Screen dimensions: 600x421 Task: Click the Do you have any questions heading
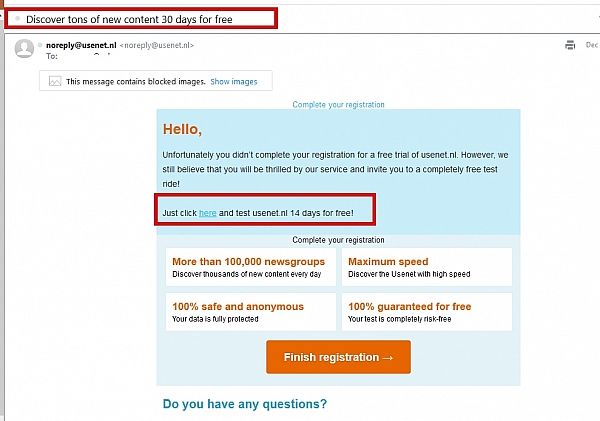pos(245,404)
